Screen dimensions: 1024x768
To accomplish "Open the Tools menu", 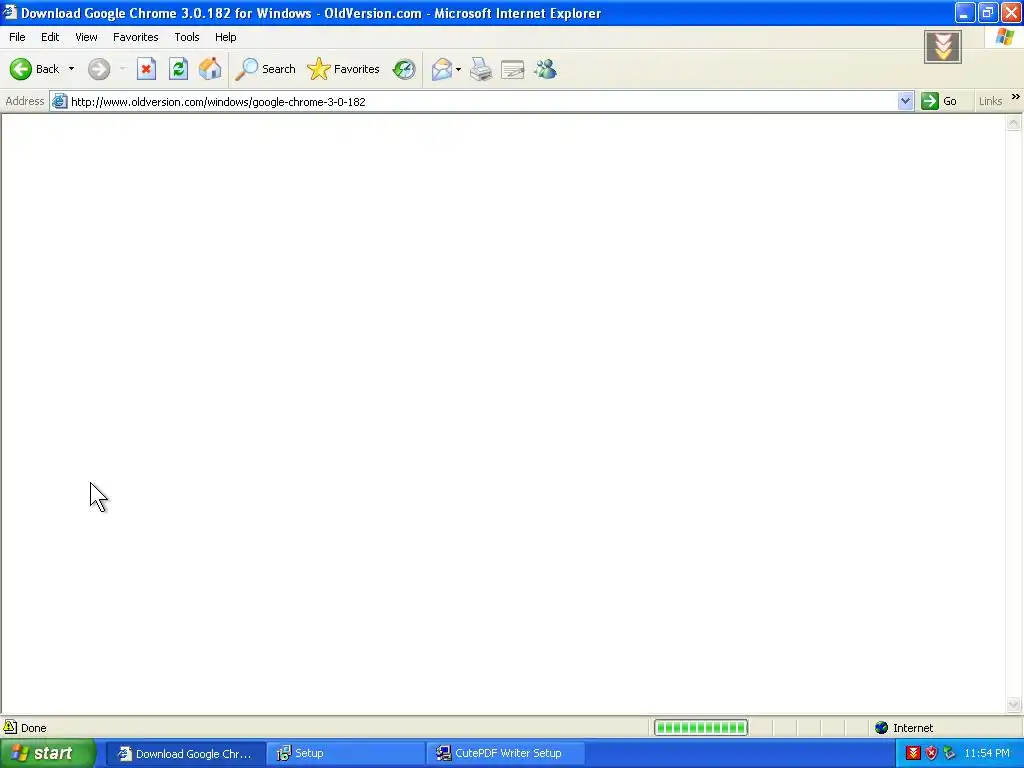I will tap(187, 37).
